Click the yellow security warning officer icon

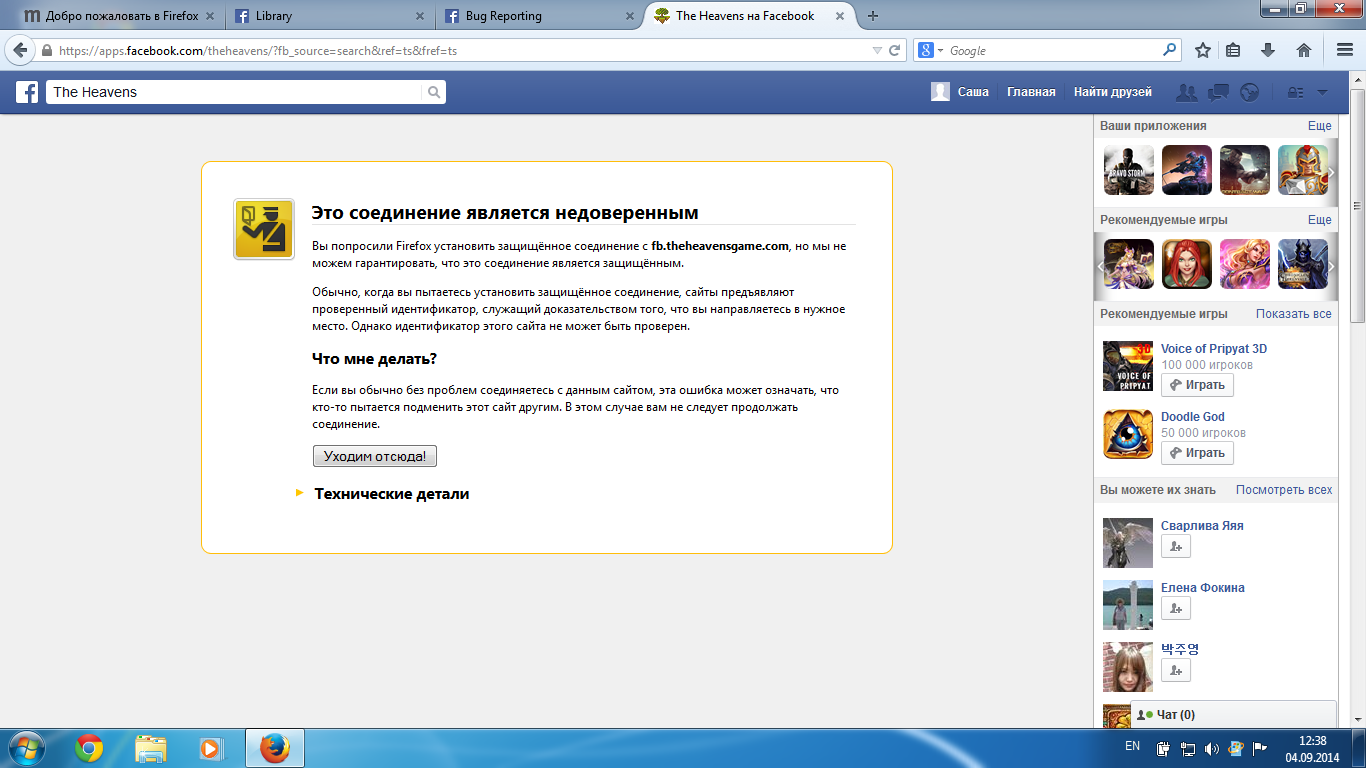pyautogui.click(x=264, y=229)
